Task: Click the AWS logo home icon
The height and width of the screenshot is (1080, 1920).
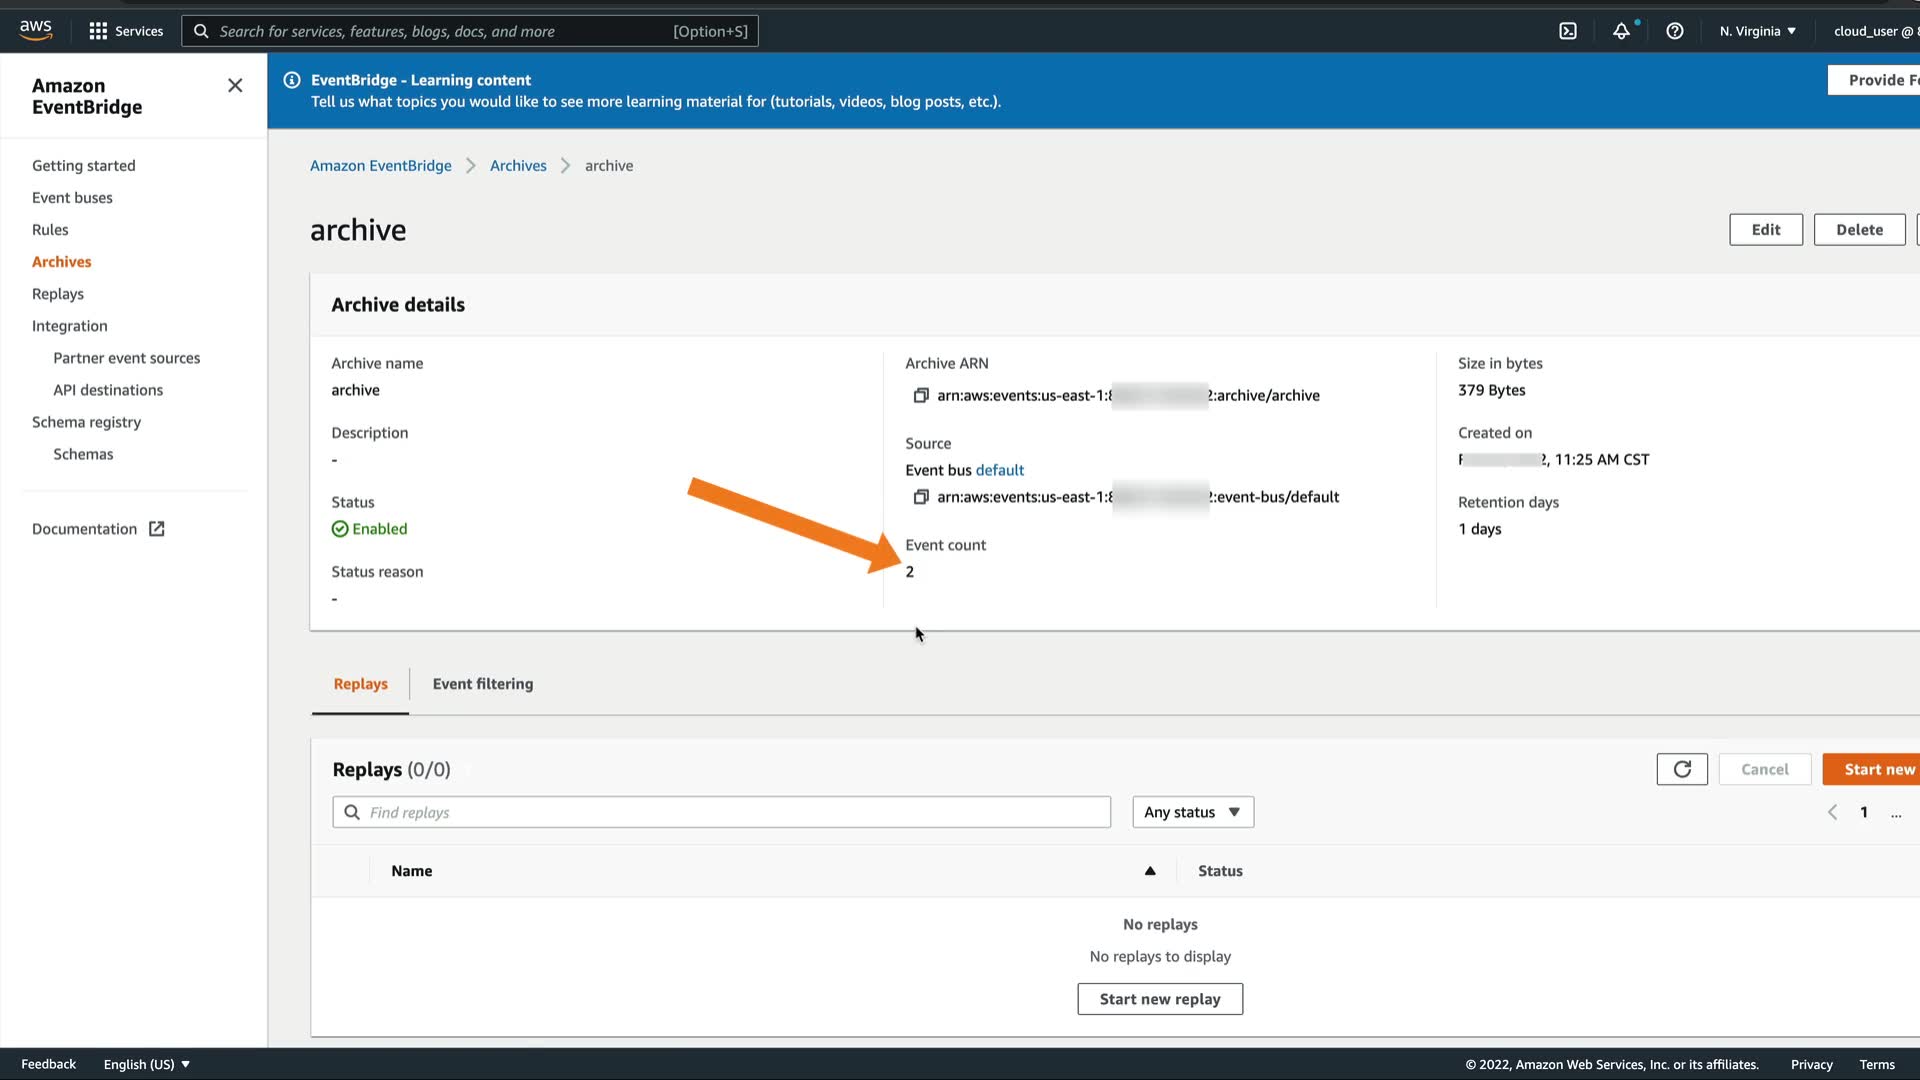Action: pos(35,30)
